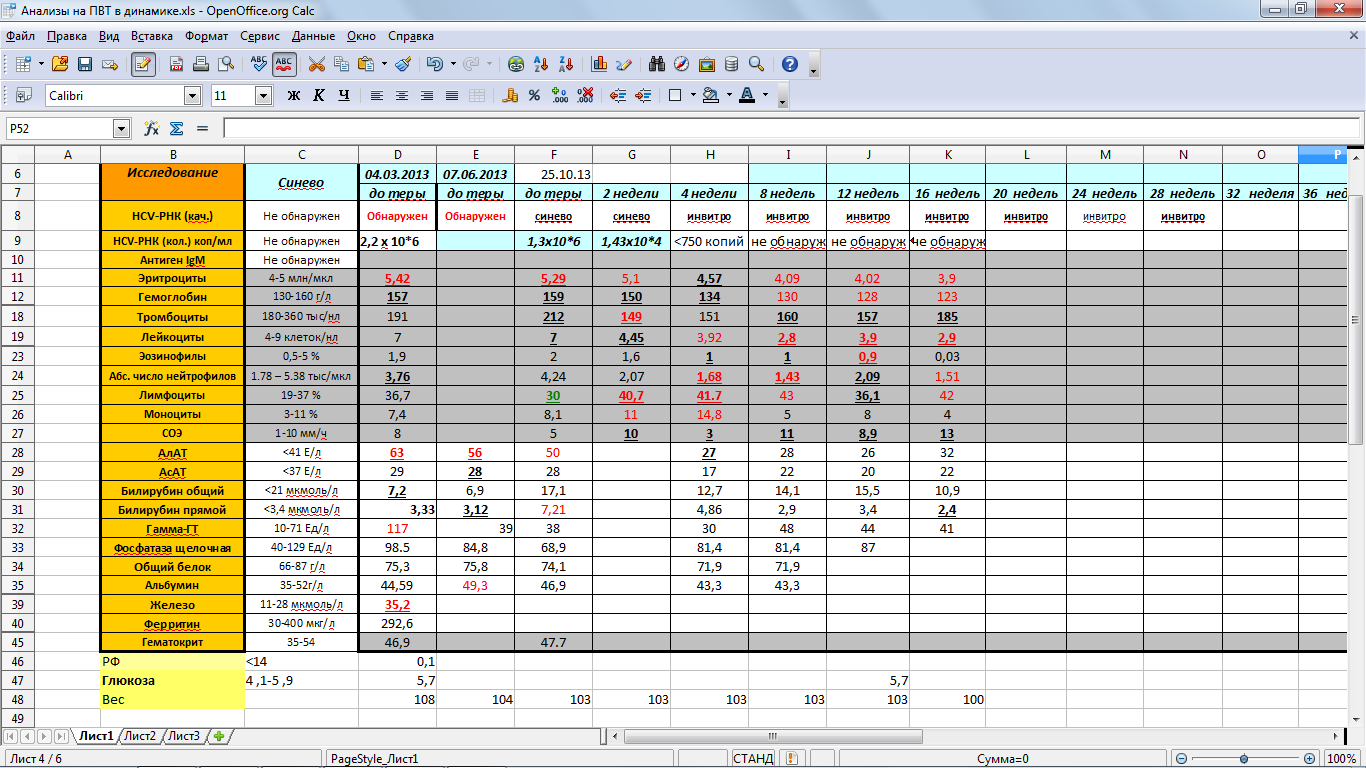1366x768 pixels.
Task: Open Data Sources
Action: click(x=732, y=64)
